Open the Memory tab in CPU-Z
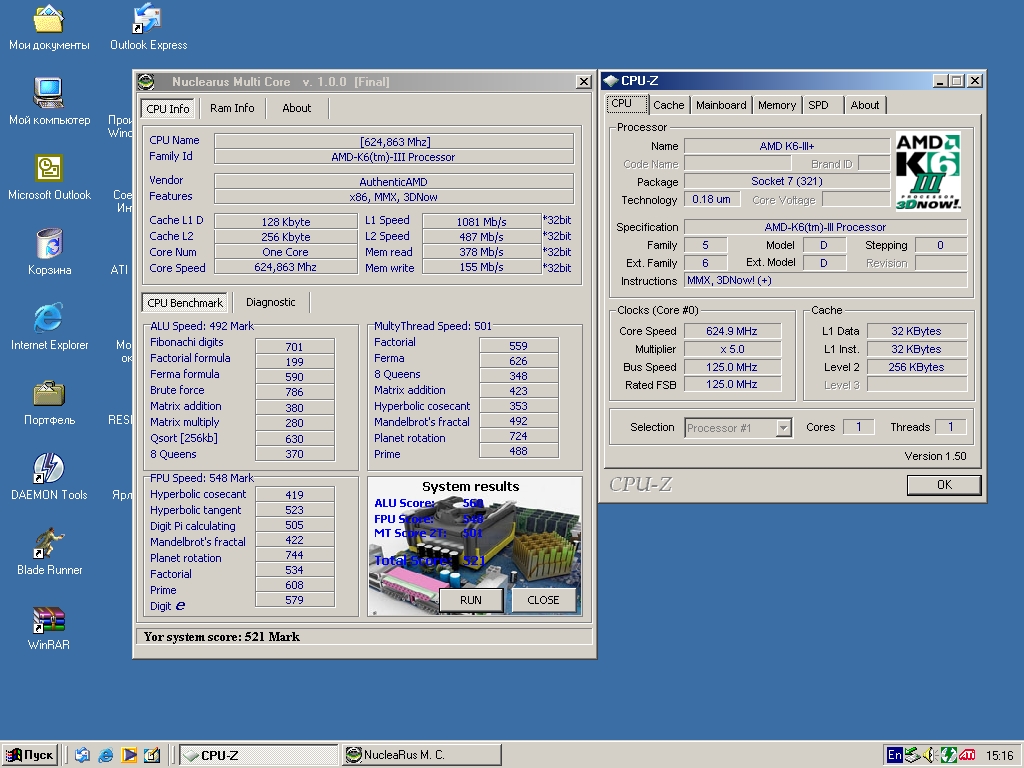The width and height of the screenshot is (1024, 768). click(776, 105)
